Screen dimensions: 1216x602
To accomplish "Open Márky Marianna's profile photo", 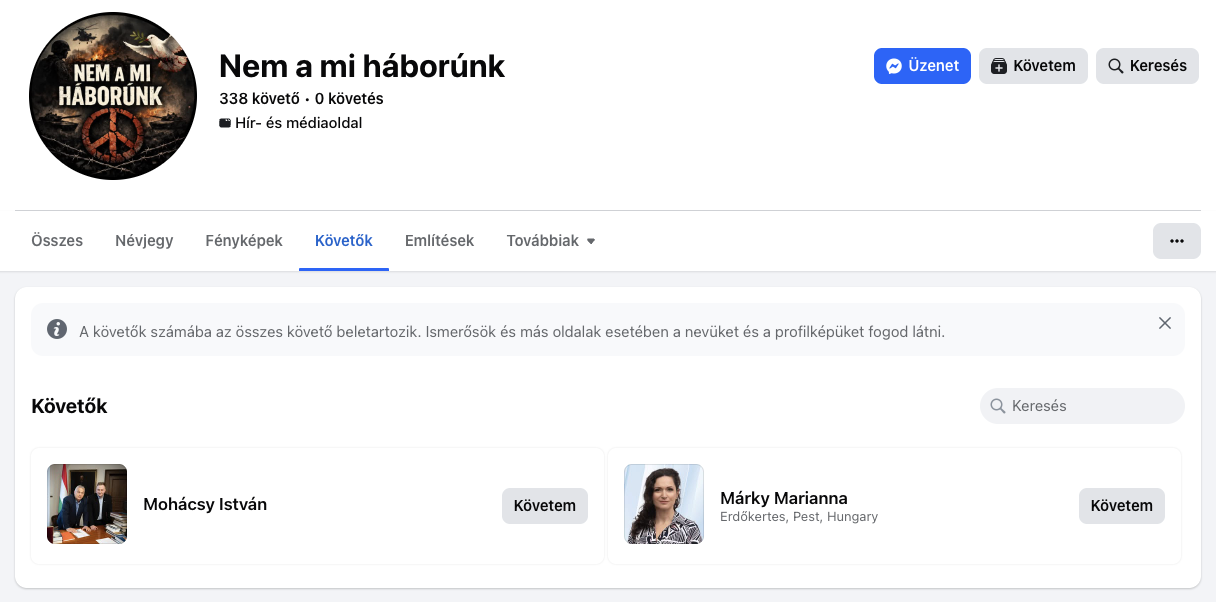I will [x=664, y=504].
